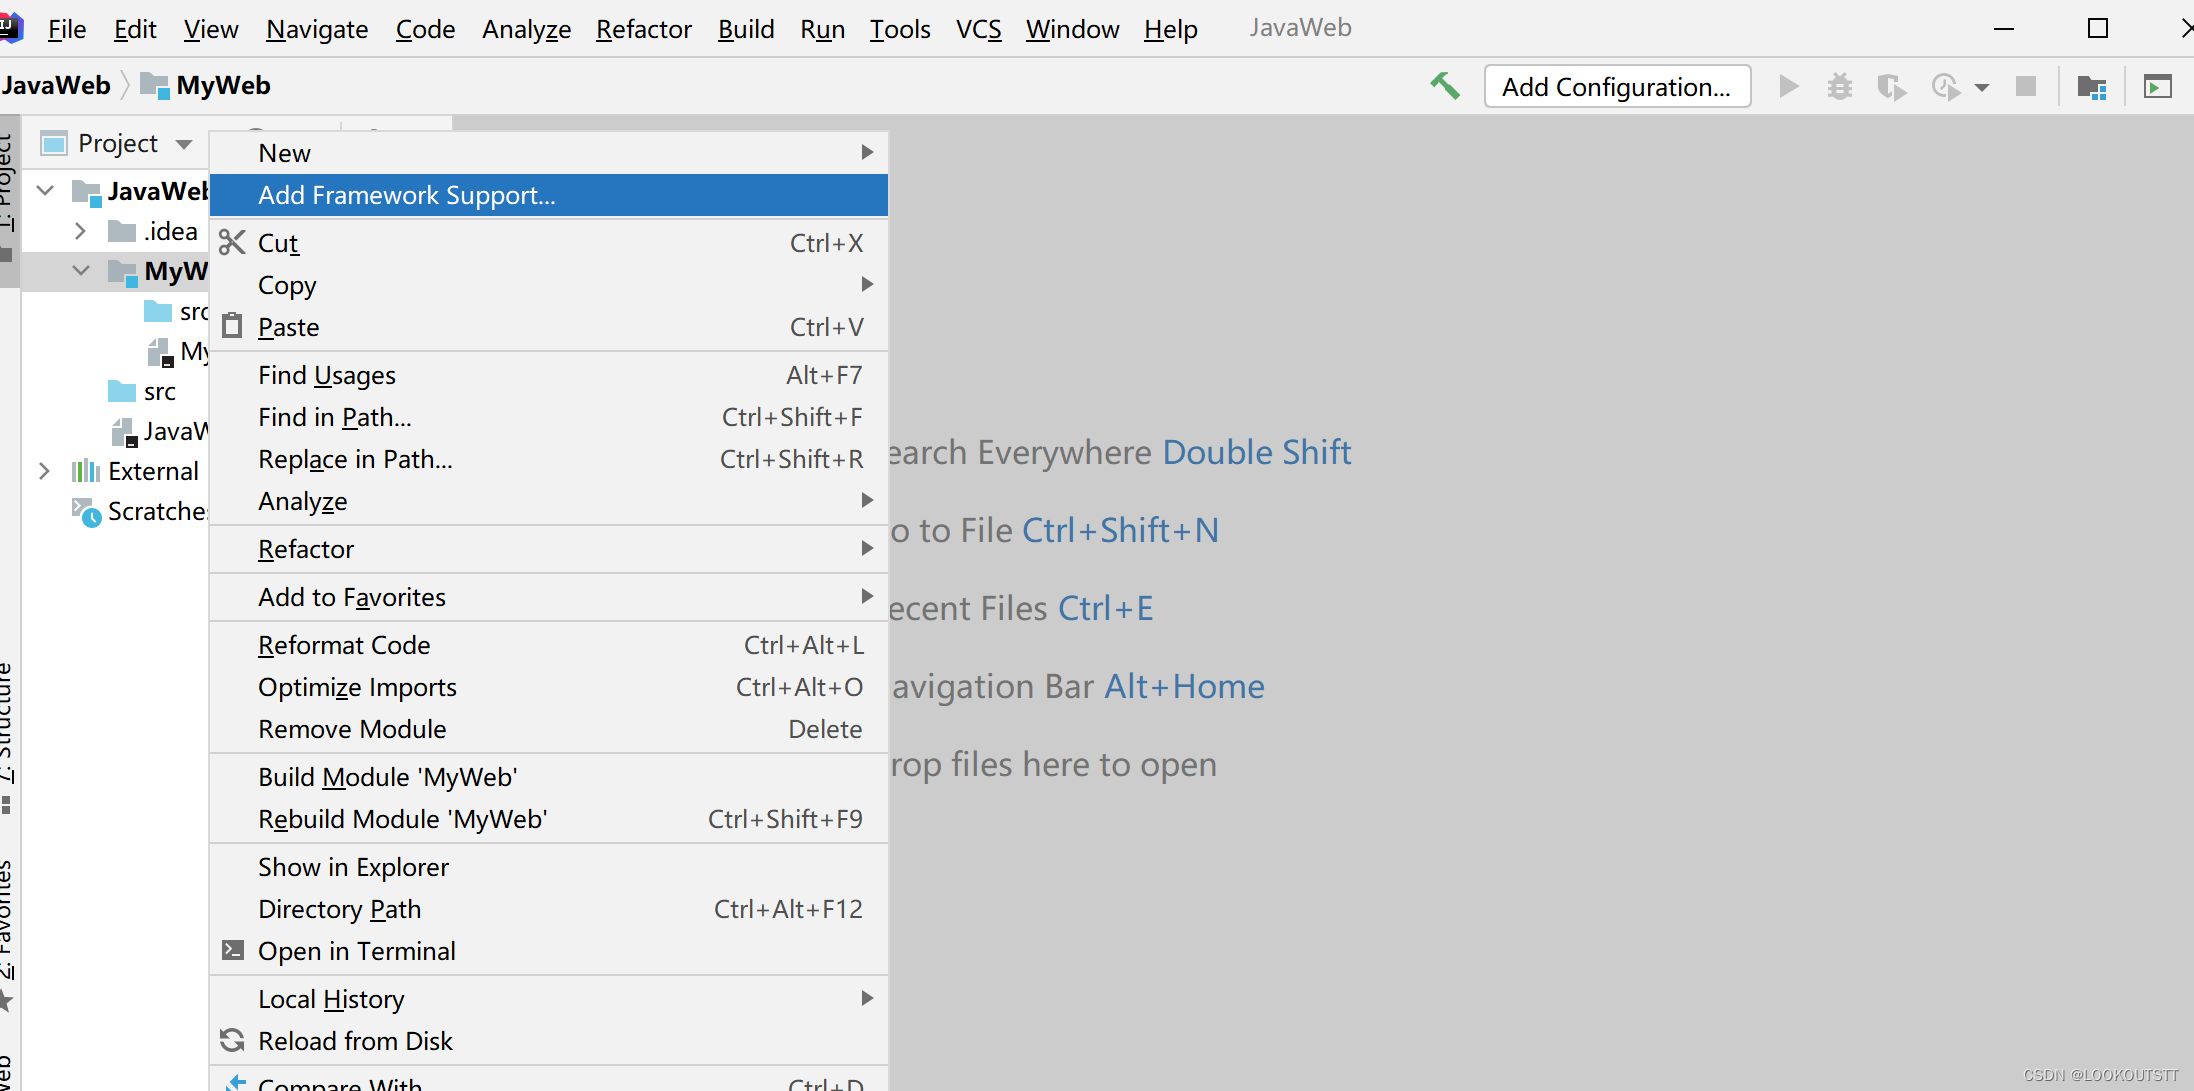Open the Navigate menu
The height and width of the screenshot is (1091, 2194).
pyautogui.click(x=317, y=29)
